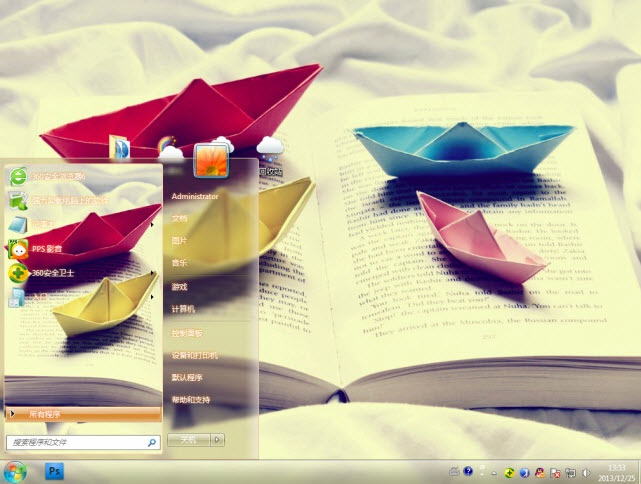Screen dimensions: 641x484
Task: Open 图片 pictures from Start menu
Action: [179, 241]
